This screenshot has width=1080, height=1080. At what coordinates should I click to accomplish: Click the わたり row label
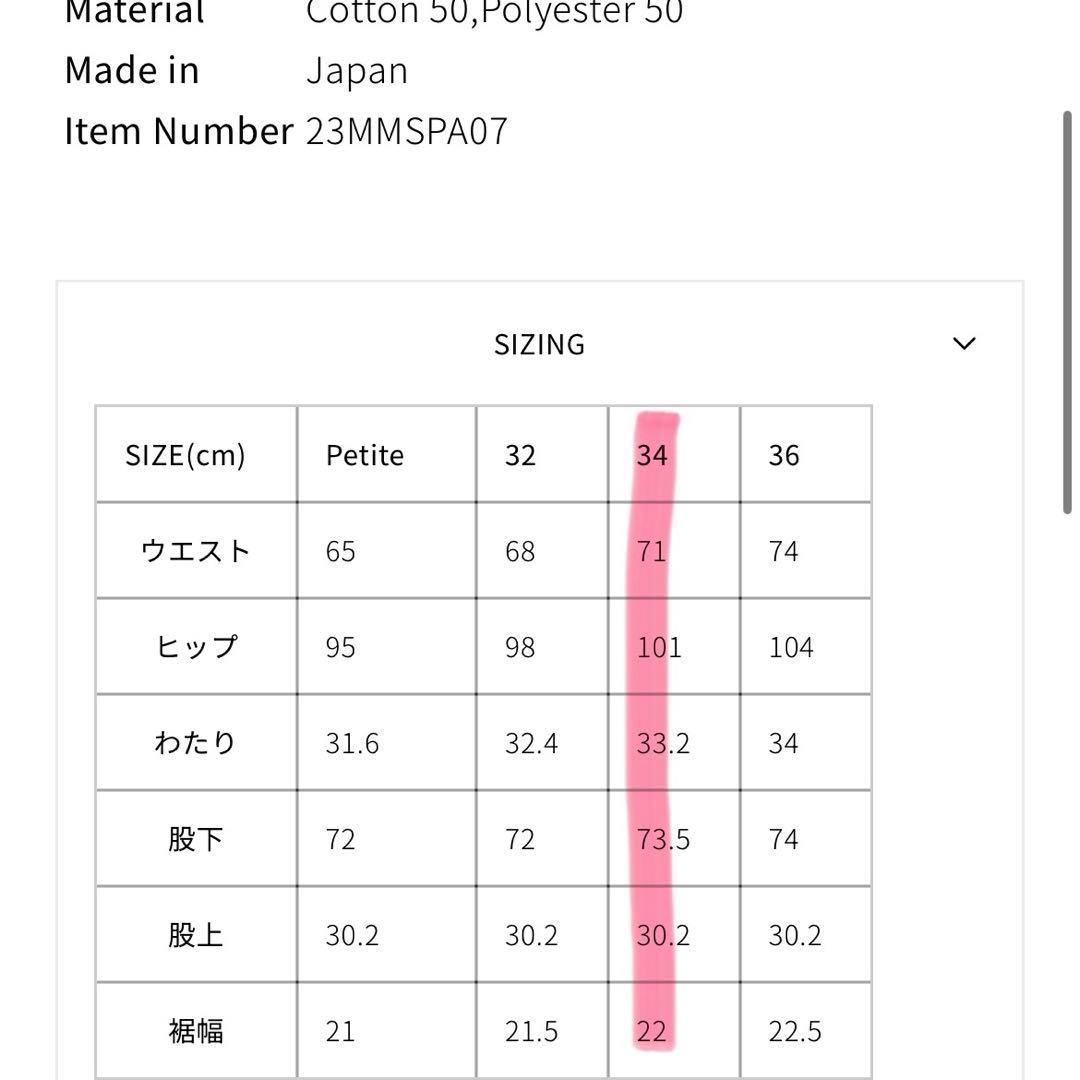[x=194, y=743]
